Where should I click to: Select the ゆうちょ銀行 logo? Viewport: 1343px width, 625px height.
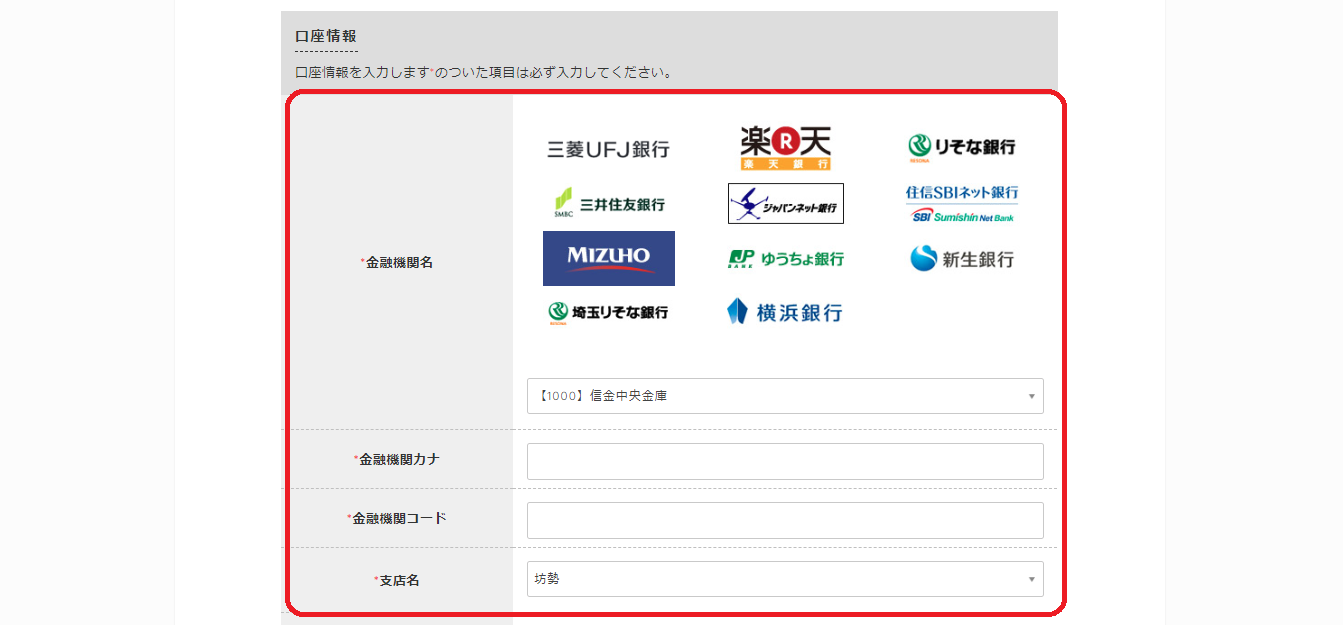click(785, 259)
